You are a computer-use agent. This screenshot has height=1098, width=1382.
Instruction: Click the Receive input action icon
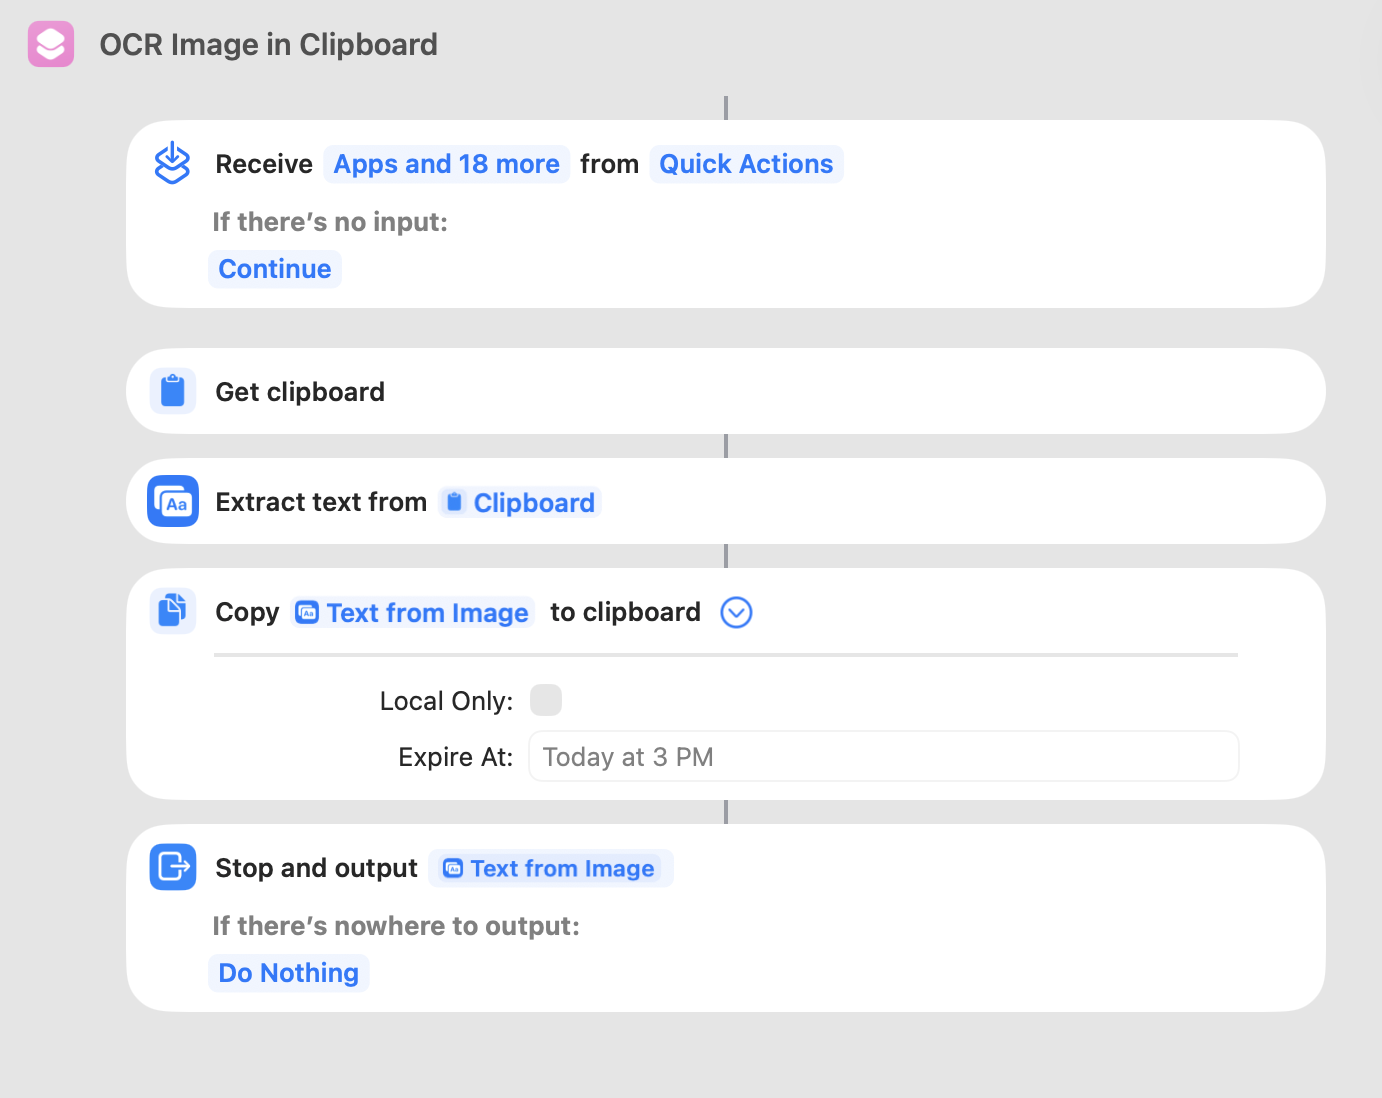pos(172,163)
